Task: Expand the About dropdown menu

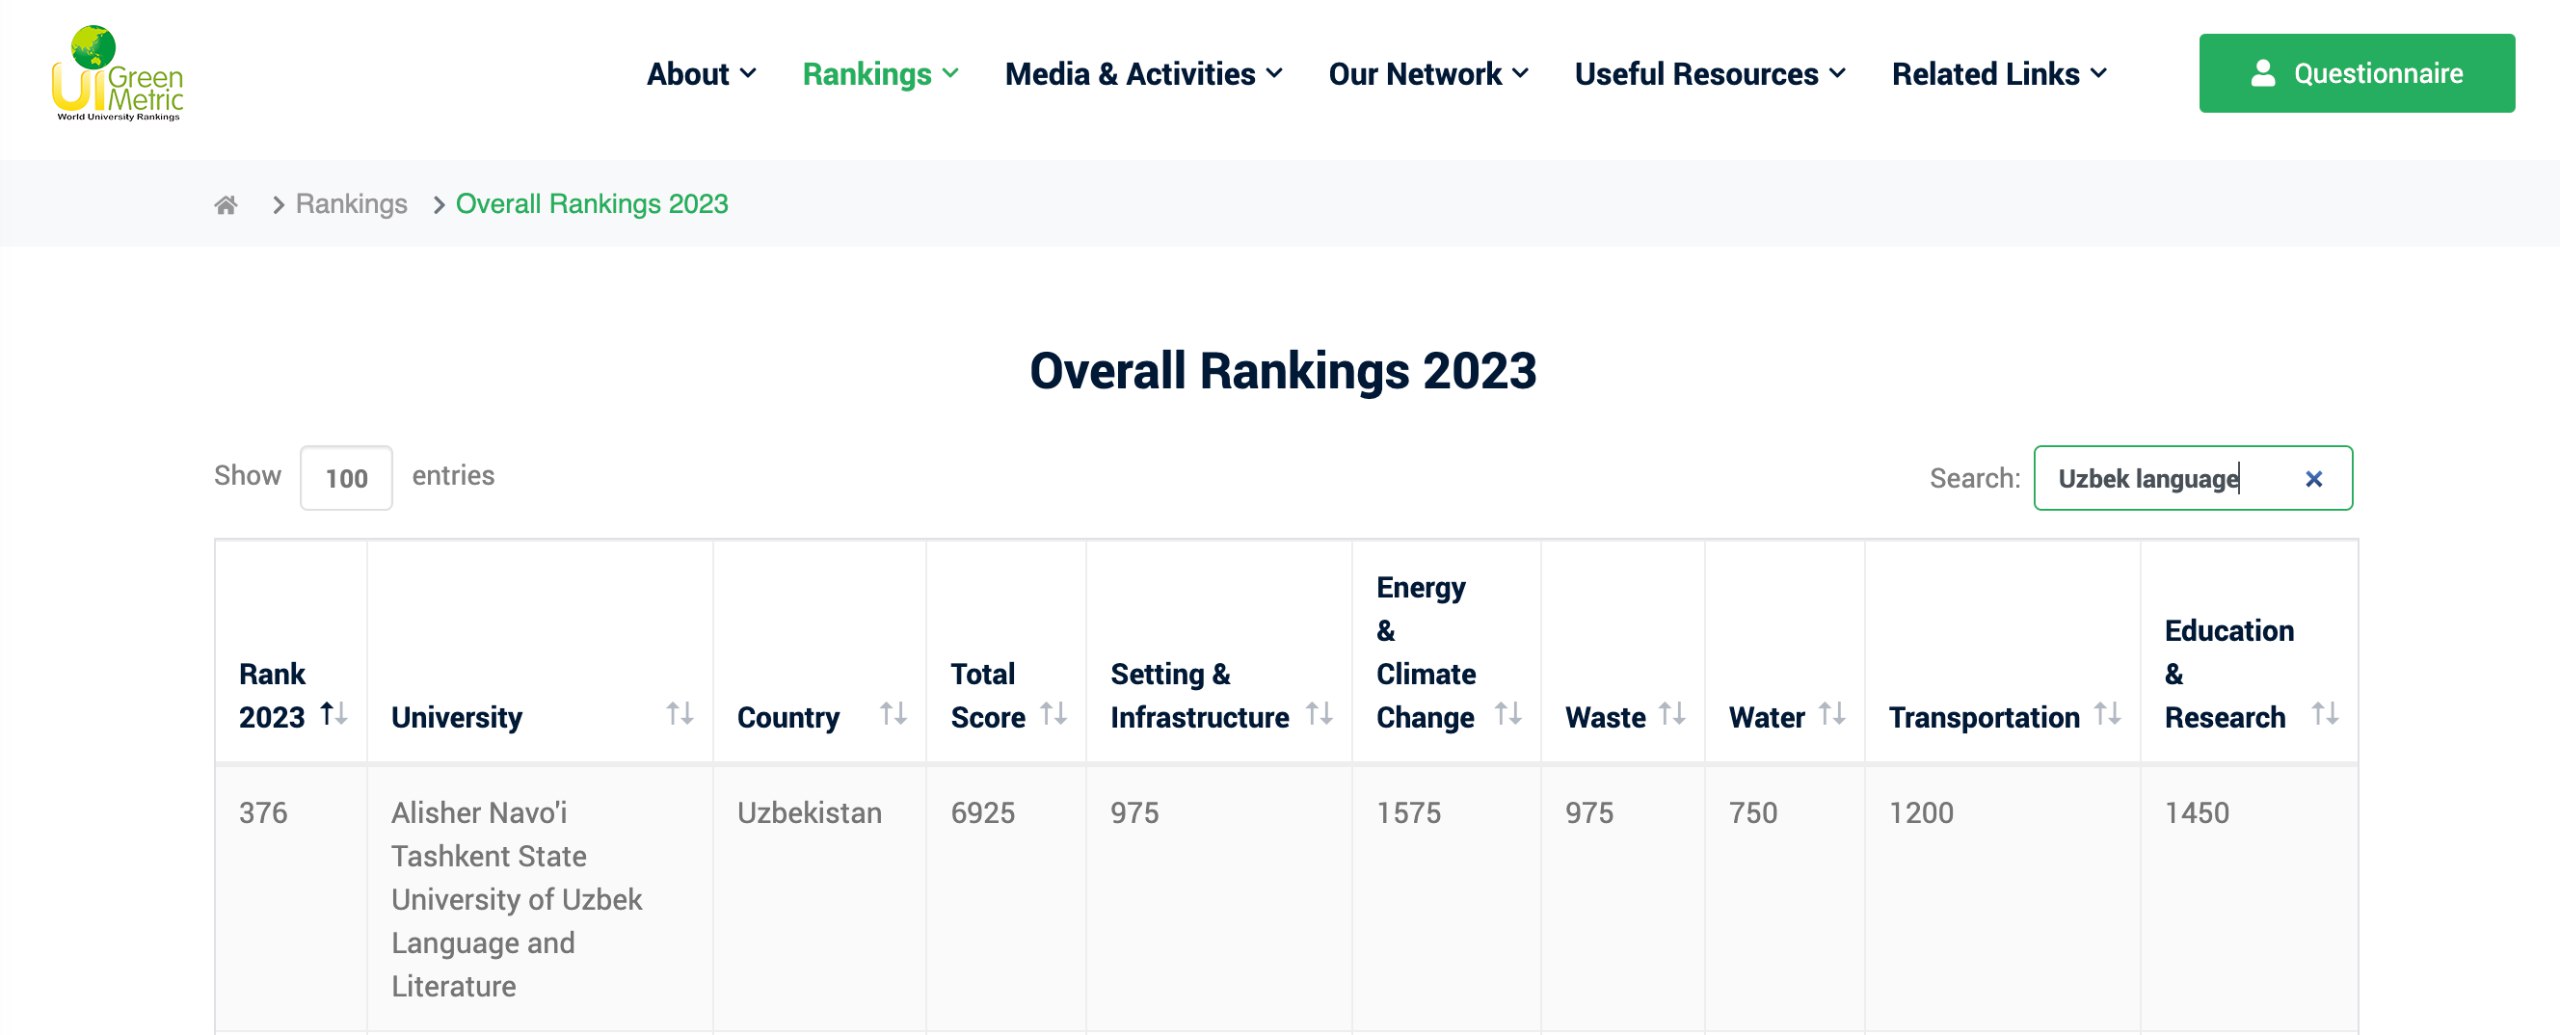Action: [x=701, y=74]
